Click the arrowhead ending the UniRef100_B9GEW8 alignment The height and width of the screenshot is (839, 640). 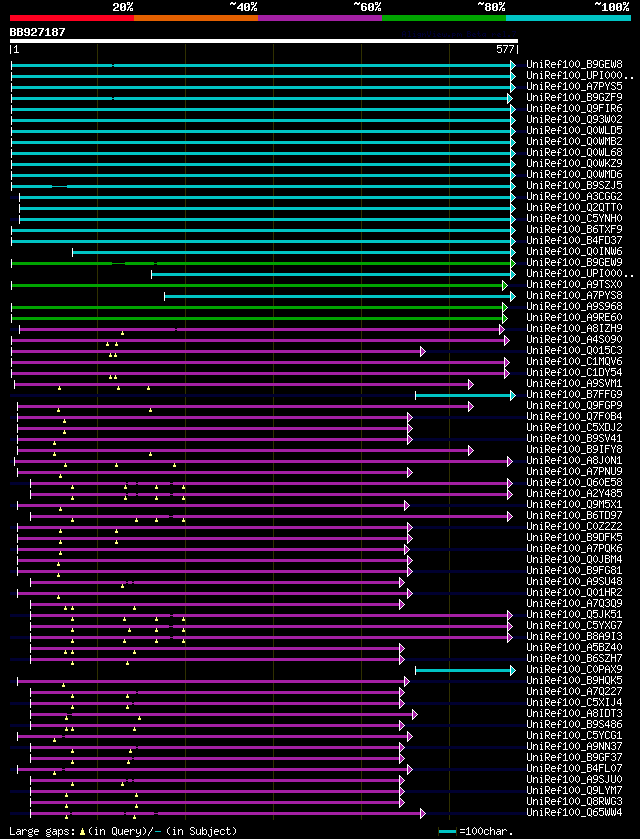(513, 65)
